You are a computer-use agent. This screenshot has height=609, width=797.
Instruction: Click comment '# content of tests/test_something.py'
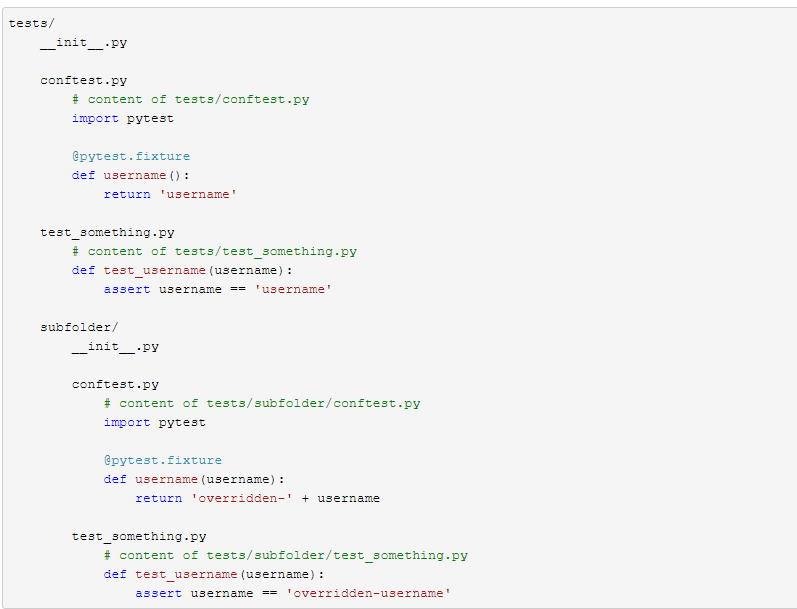point(214,252)
